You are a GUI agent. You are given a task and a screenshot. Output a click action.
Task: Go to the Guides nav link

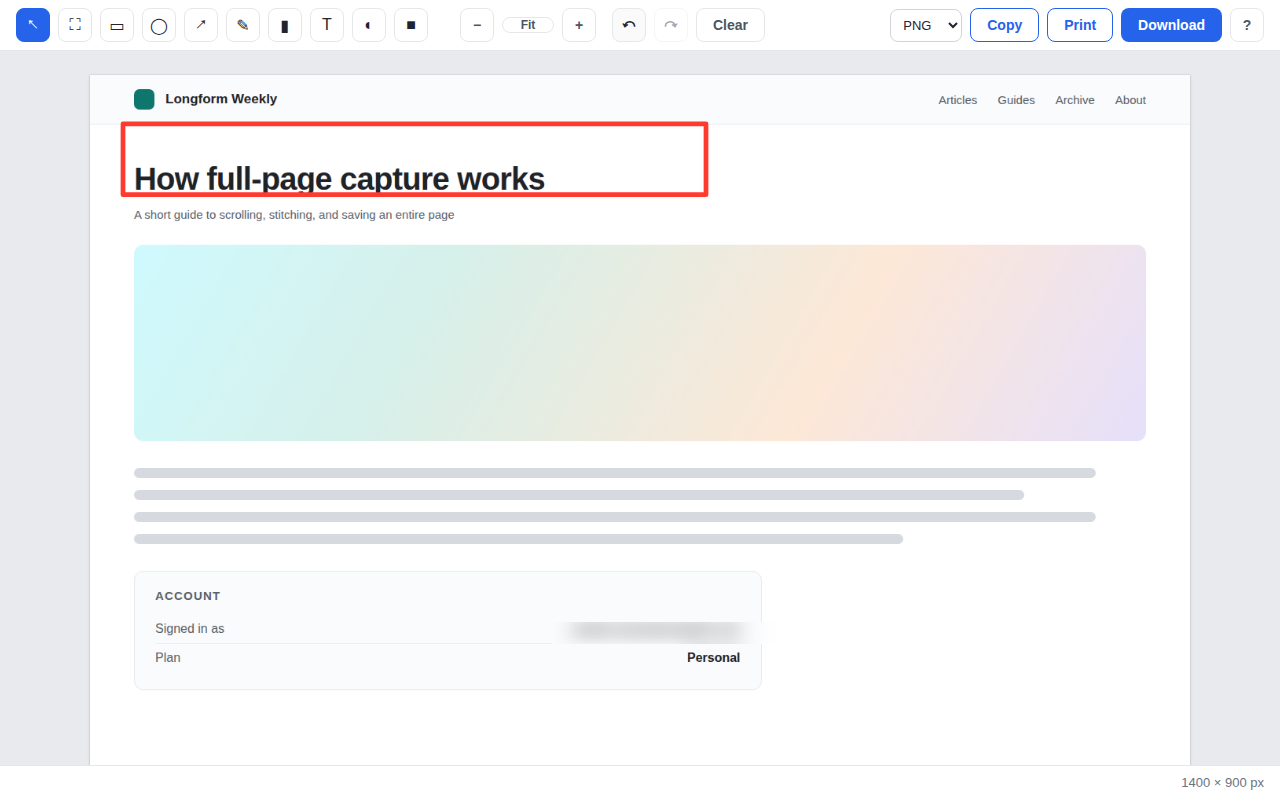click(1016, 100)
